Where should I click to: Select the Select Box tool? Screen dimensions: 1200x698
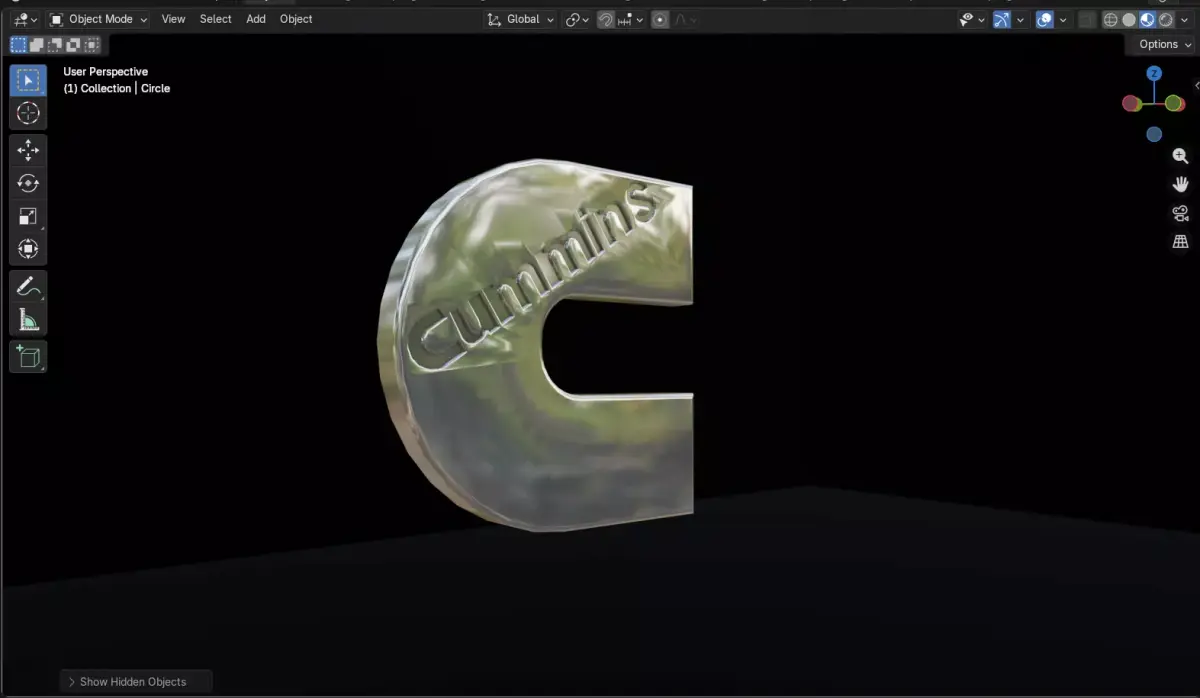(x=28, y=80)
